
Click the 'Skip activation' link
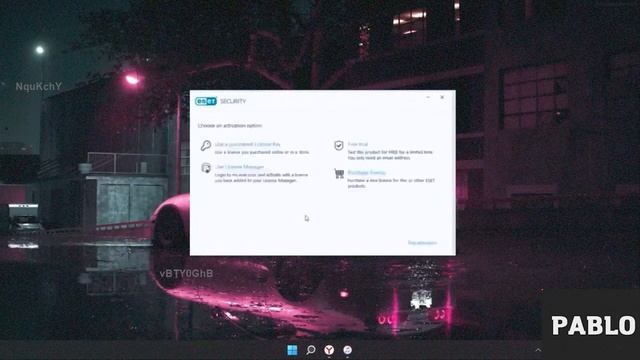click(422, 243)
